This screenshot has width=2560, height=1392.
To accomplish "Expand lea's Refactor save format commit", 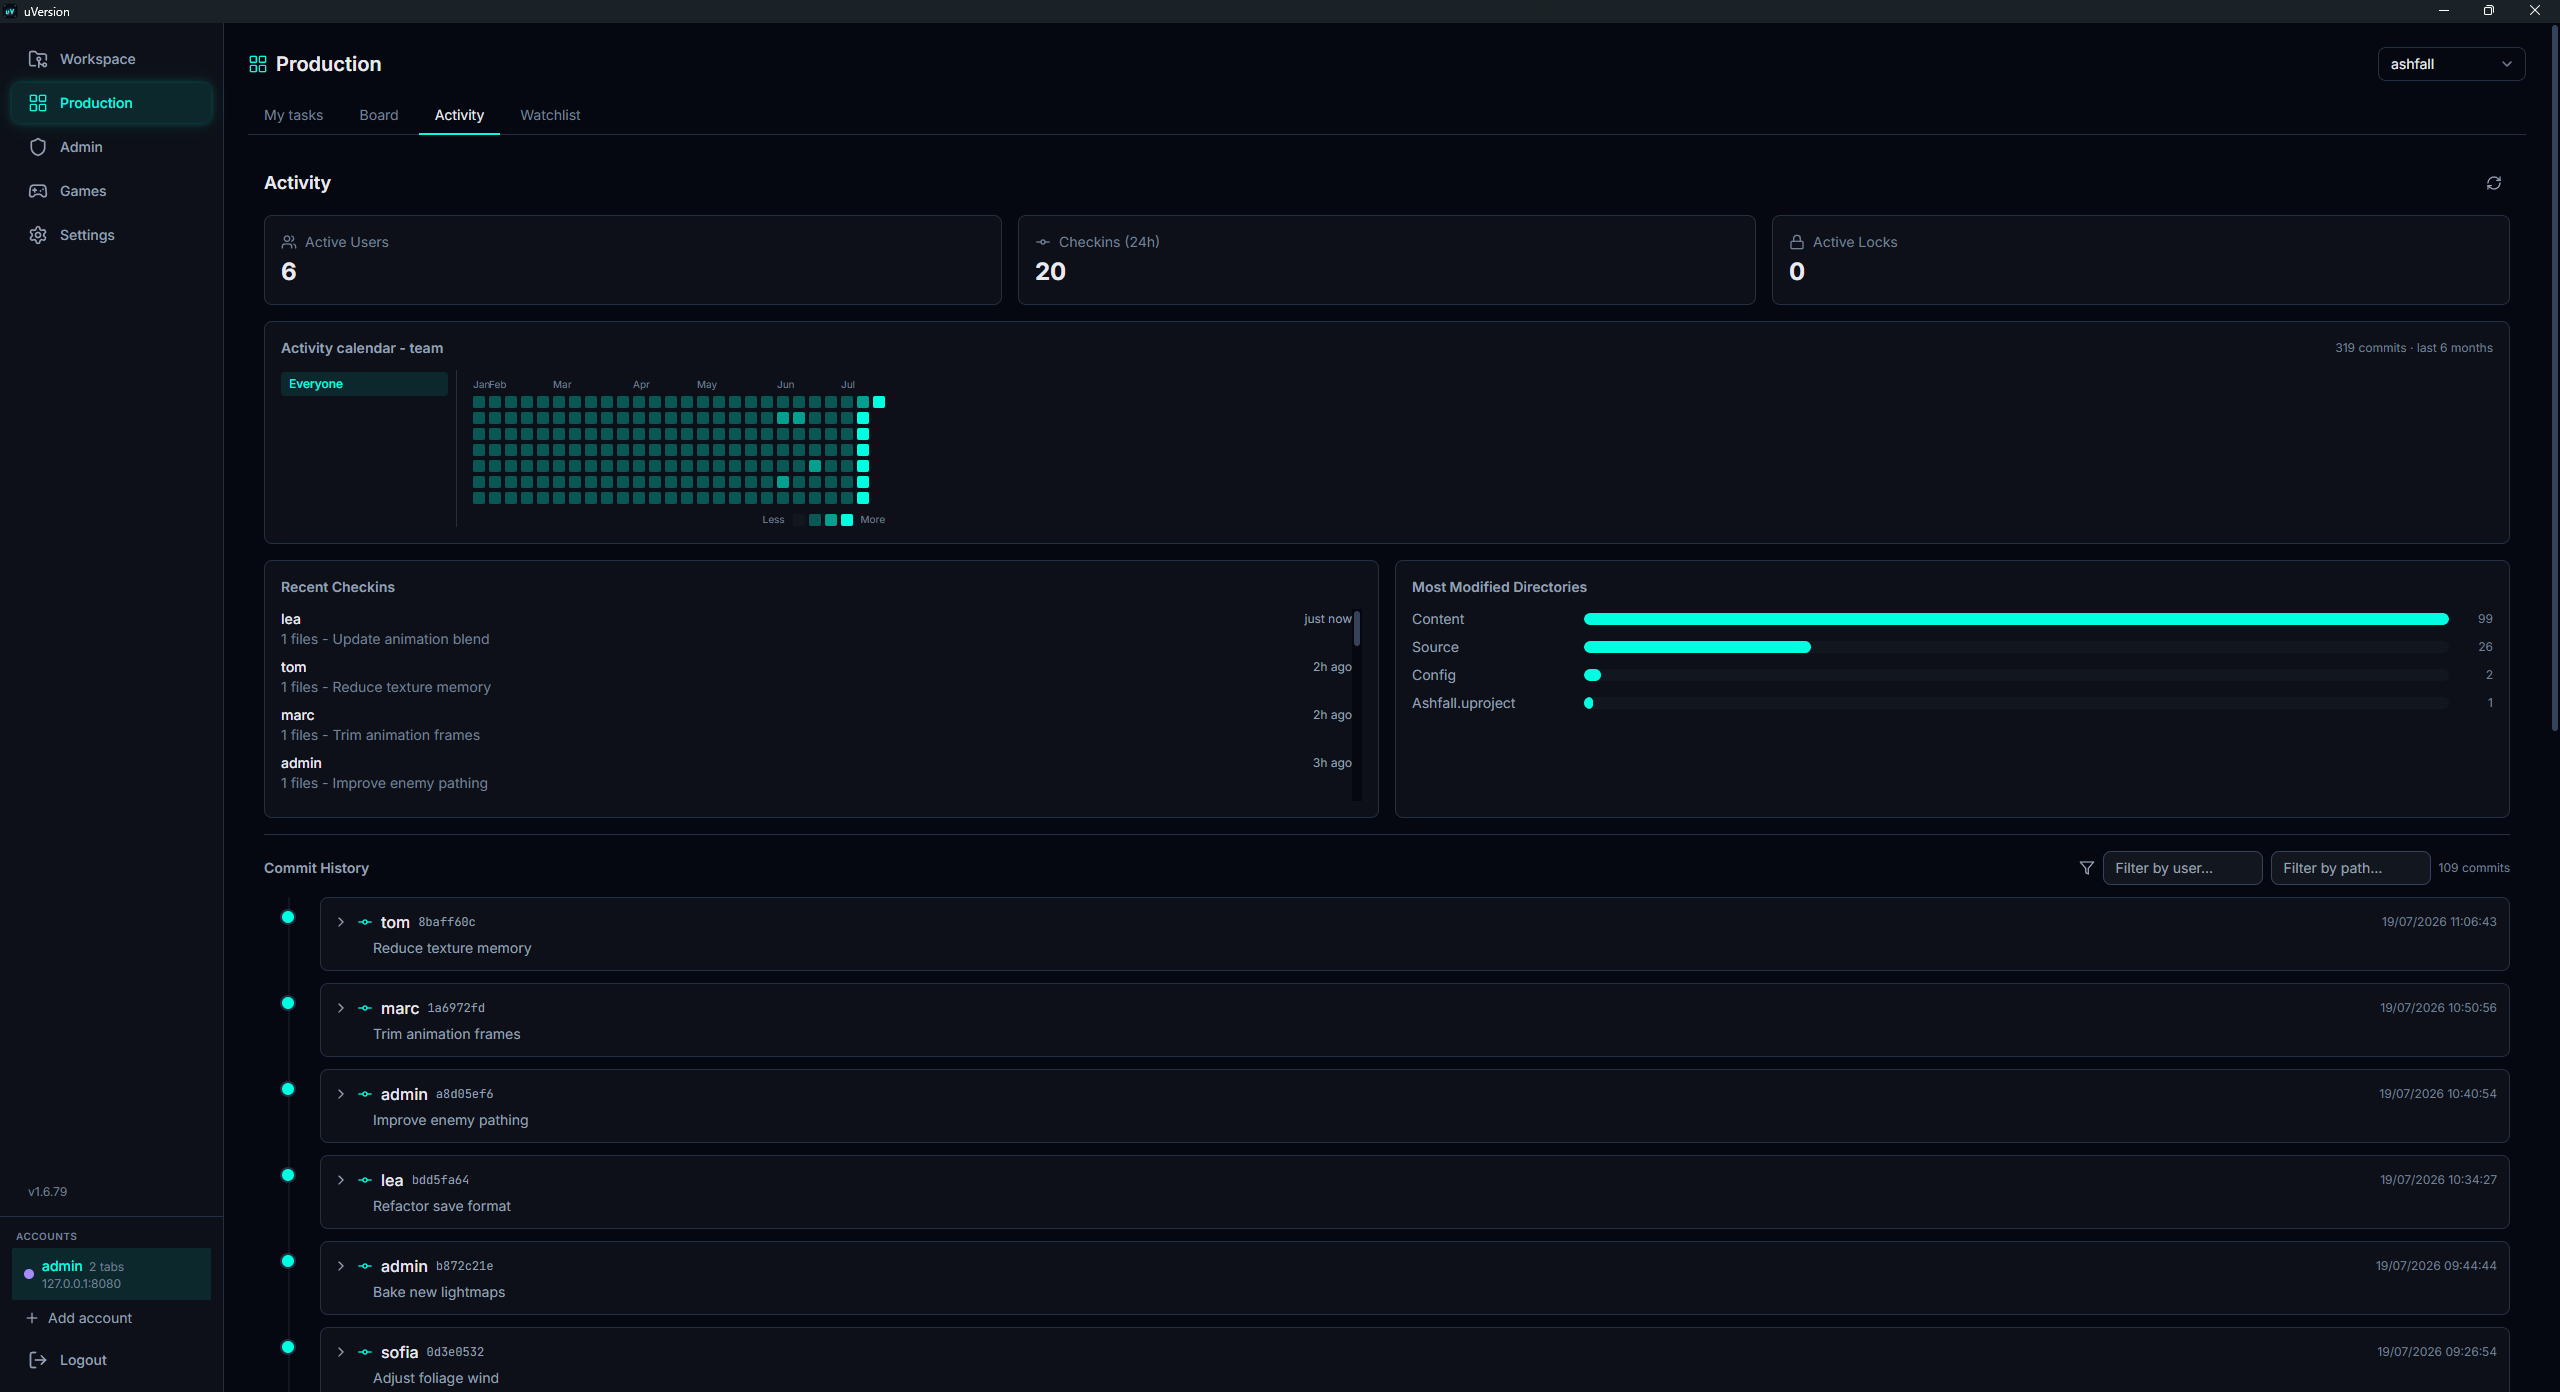I will 341,1180.
